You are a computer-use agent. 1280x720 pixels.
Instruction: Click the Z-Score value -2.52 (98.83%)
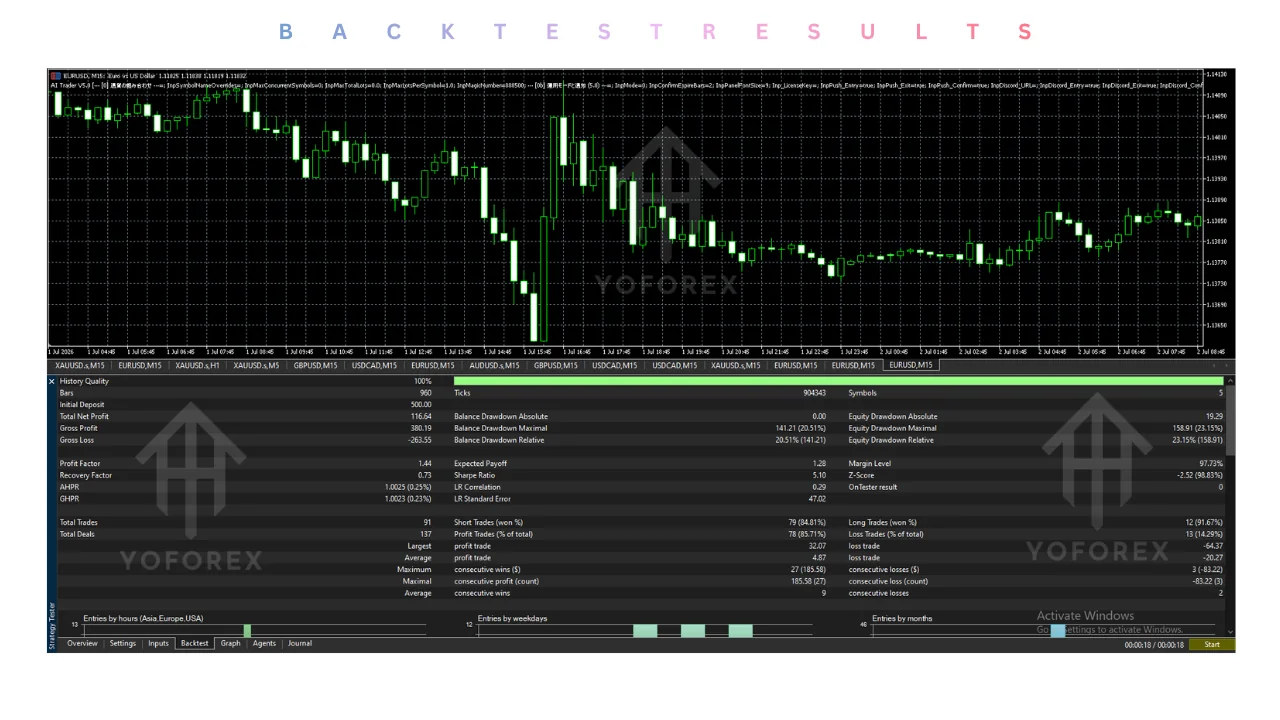coord(1199,475)
